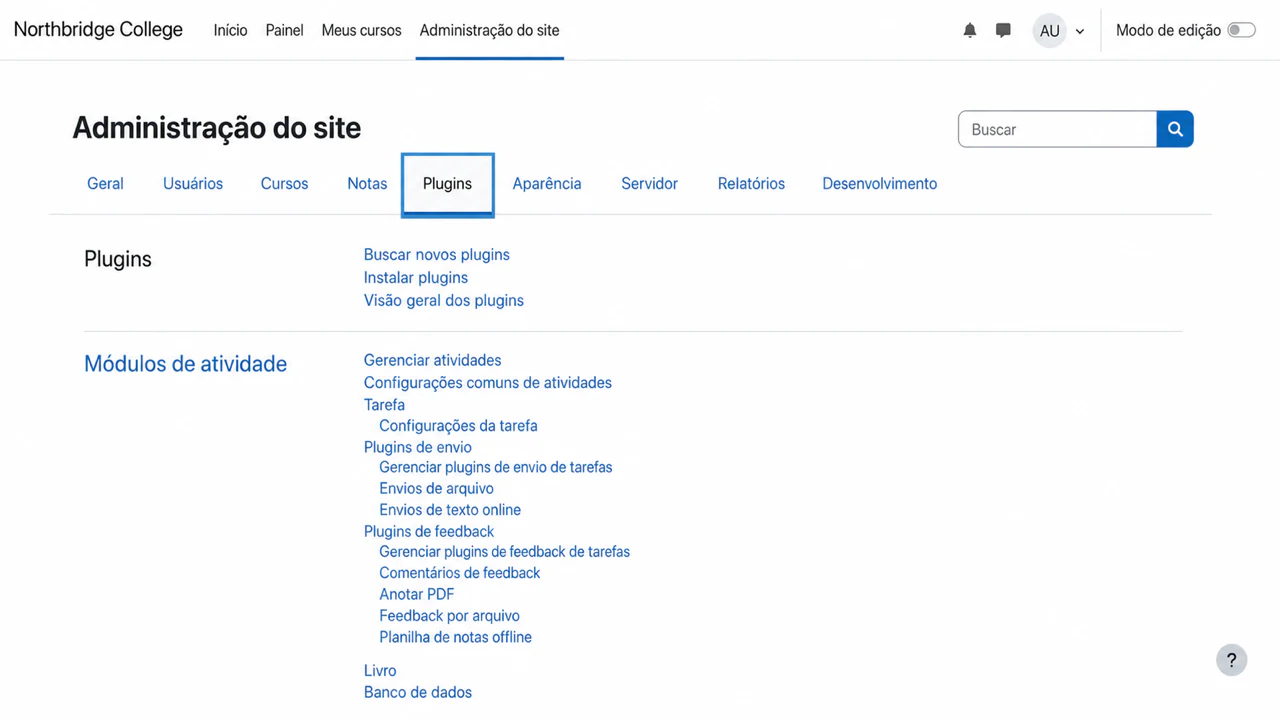Open the help question mark button
The height and width of the screenshot is (720, 1280).
click(1232, 660)
